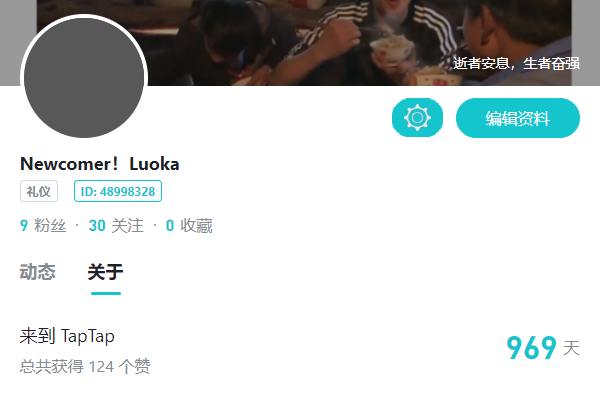The height and width of the screenshot is (403, 600).
Task: Click the 总共获得 124 个赞 likes text
Action: (85, 366)
